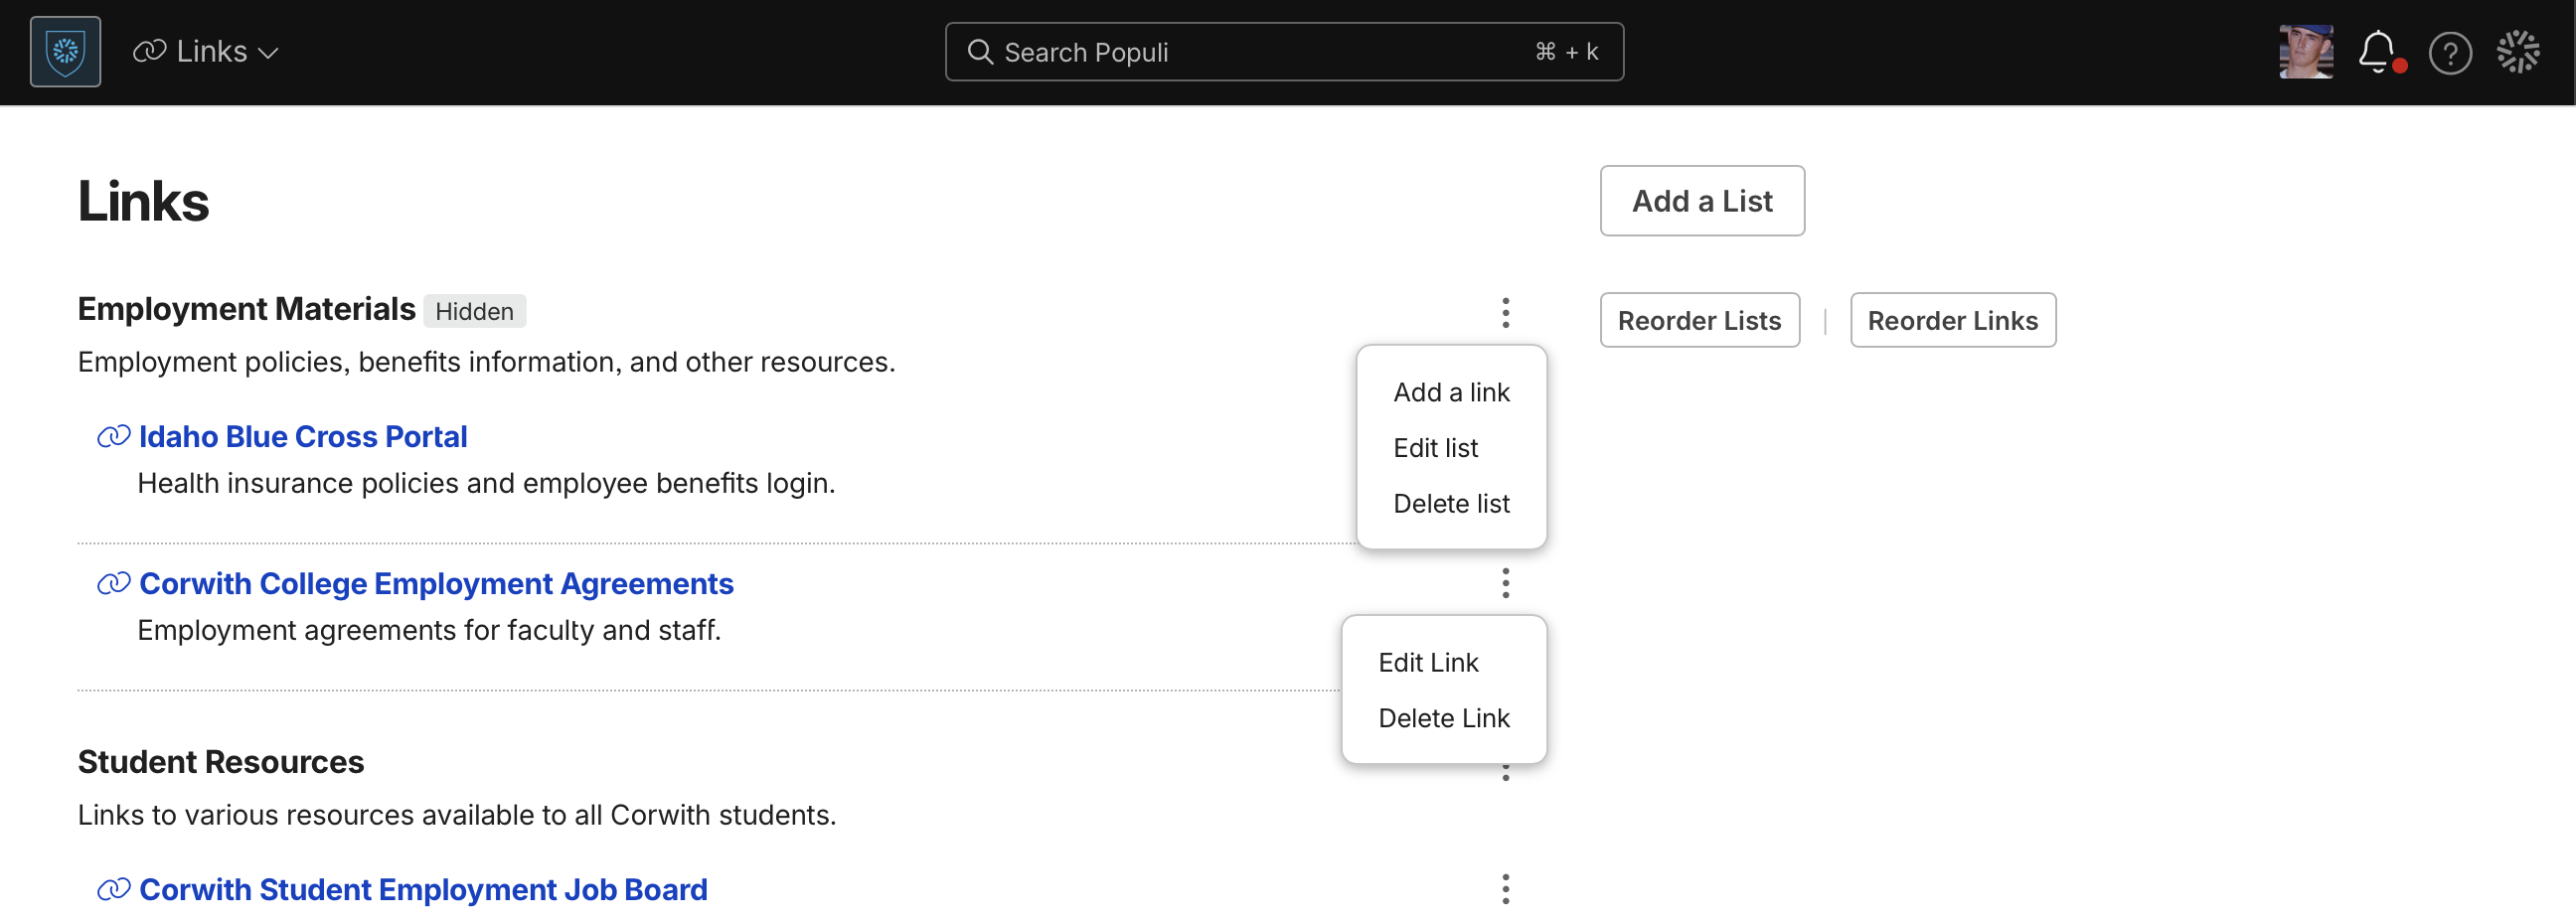Viewport: 2576px width, 924px height.
Task: Click the Add a List button
Action: [x=1701, y=201]
